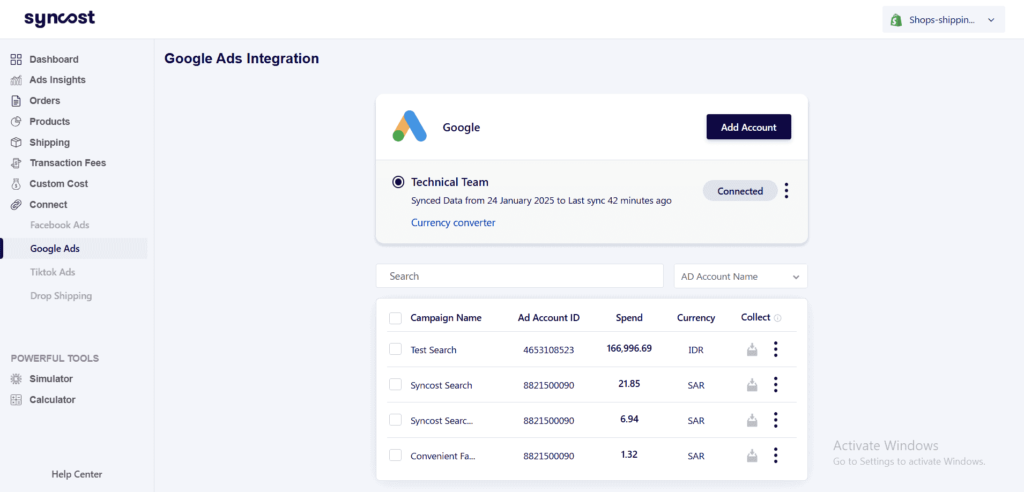Click collect icon for Convenient Fa... campaign

tap(752, 455)
